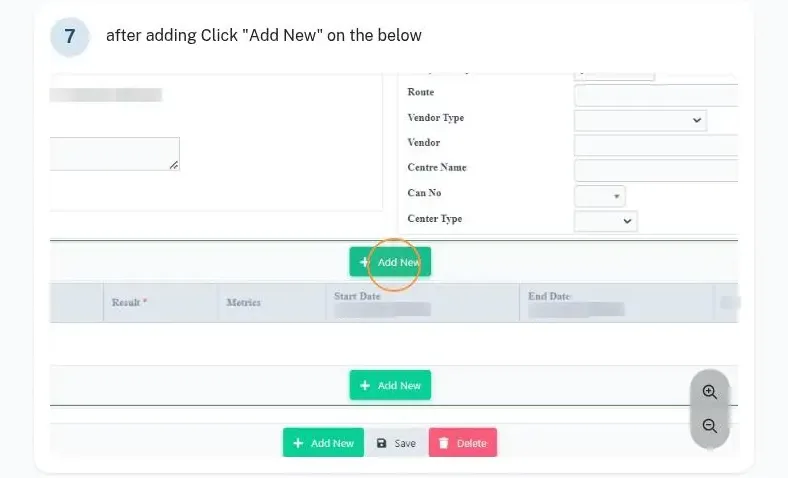788x478 pixels.
Task: Click the Route input field
Action: [656, 95]
